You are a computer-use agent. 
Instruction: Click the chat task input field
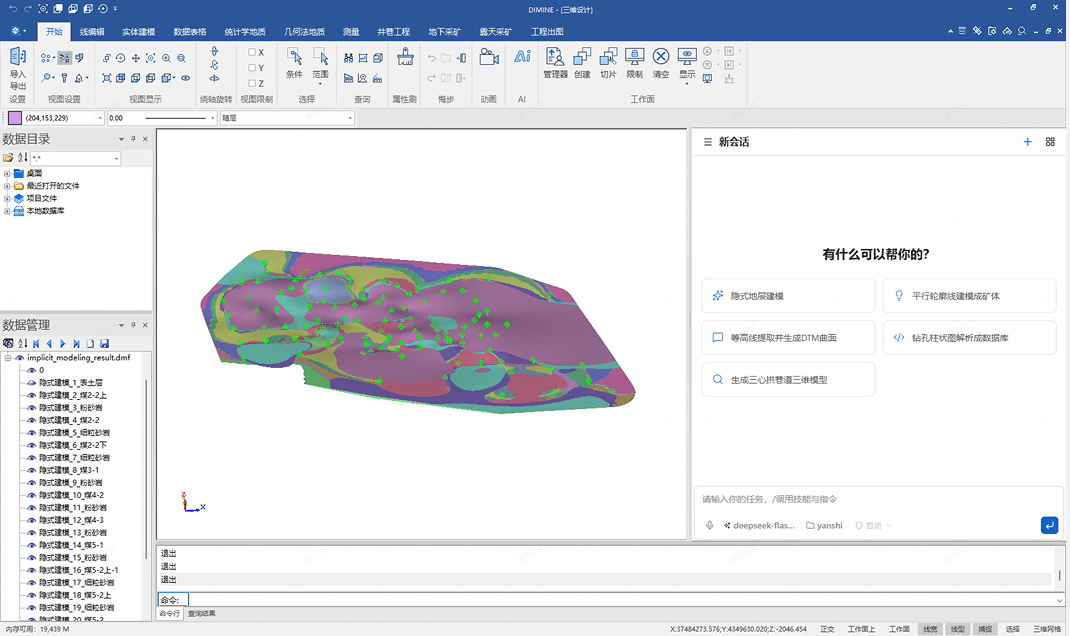[878, 499]
